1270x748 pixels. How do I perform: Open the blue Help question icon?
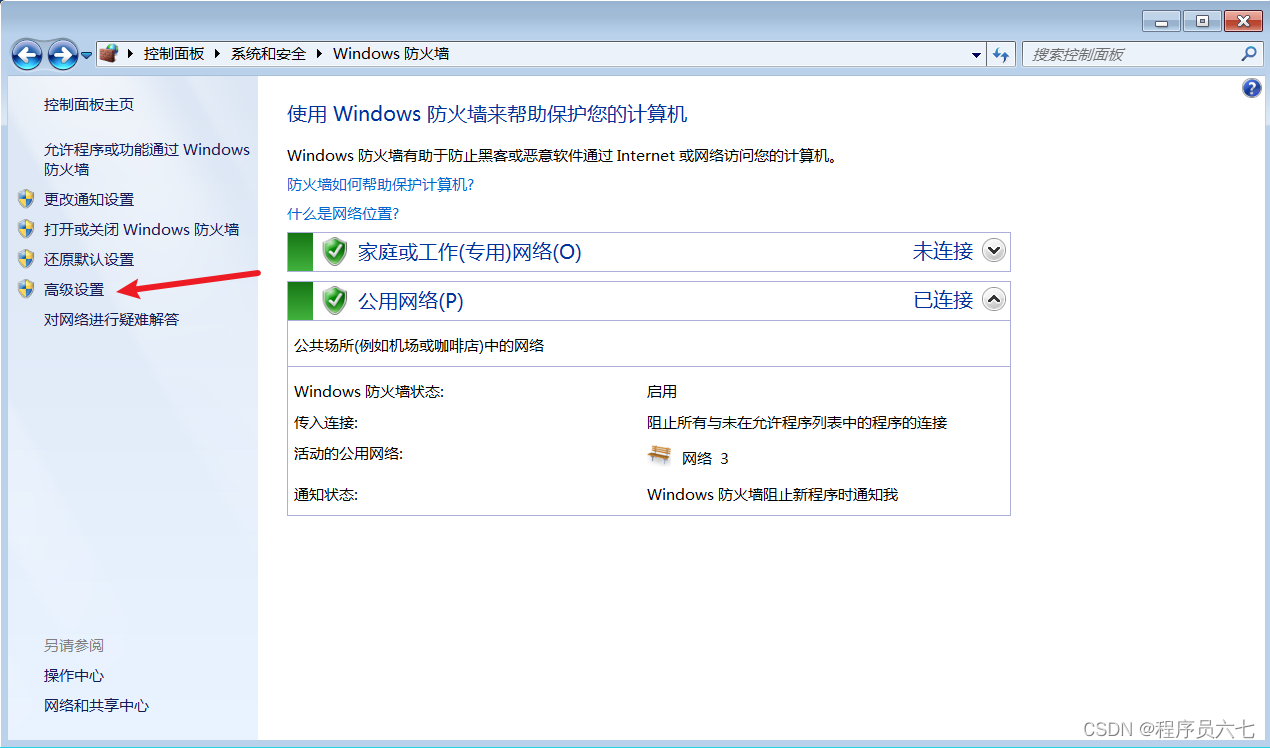pyautogui.click(x=1251, y=88)
